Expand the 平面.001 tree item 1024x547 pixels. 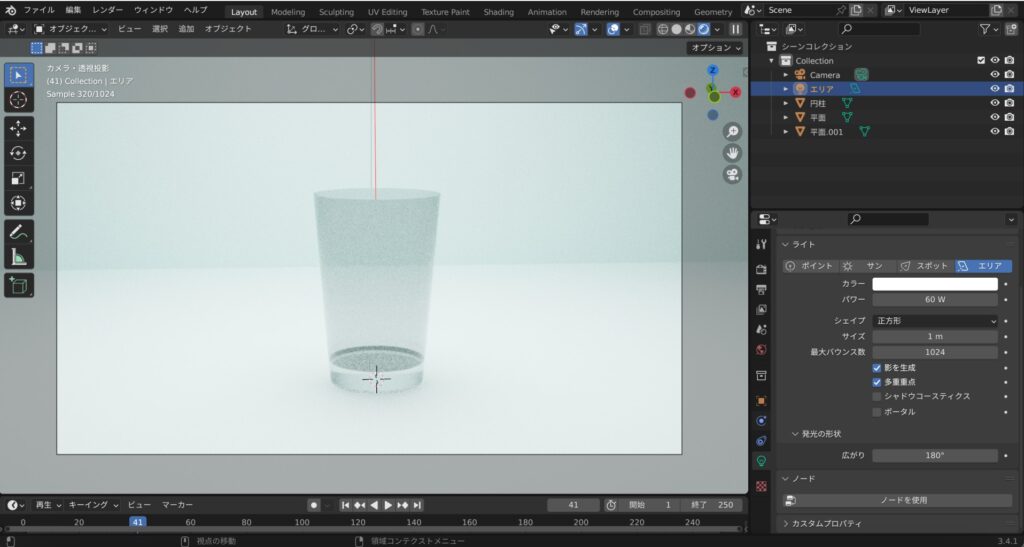point(786,132)
